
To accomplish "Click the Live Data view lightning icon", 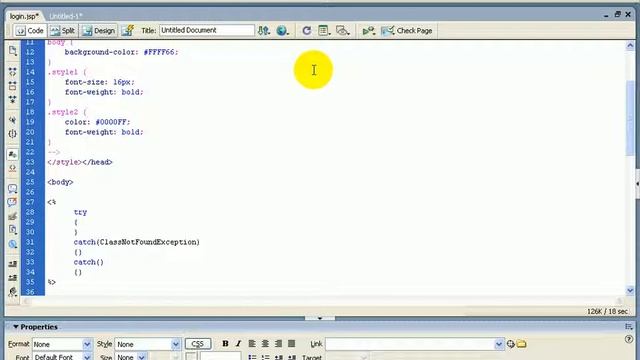I will (x=128, y=31).
